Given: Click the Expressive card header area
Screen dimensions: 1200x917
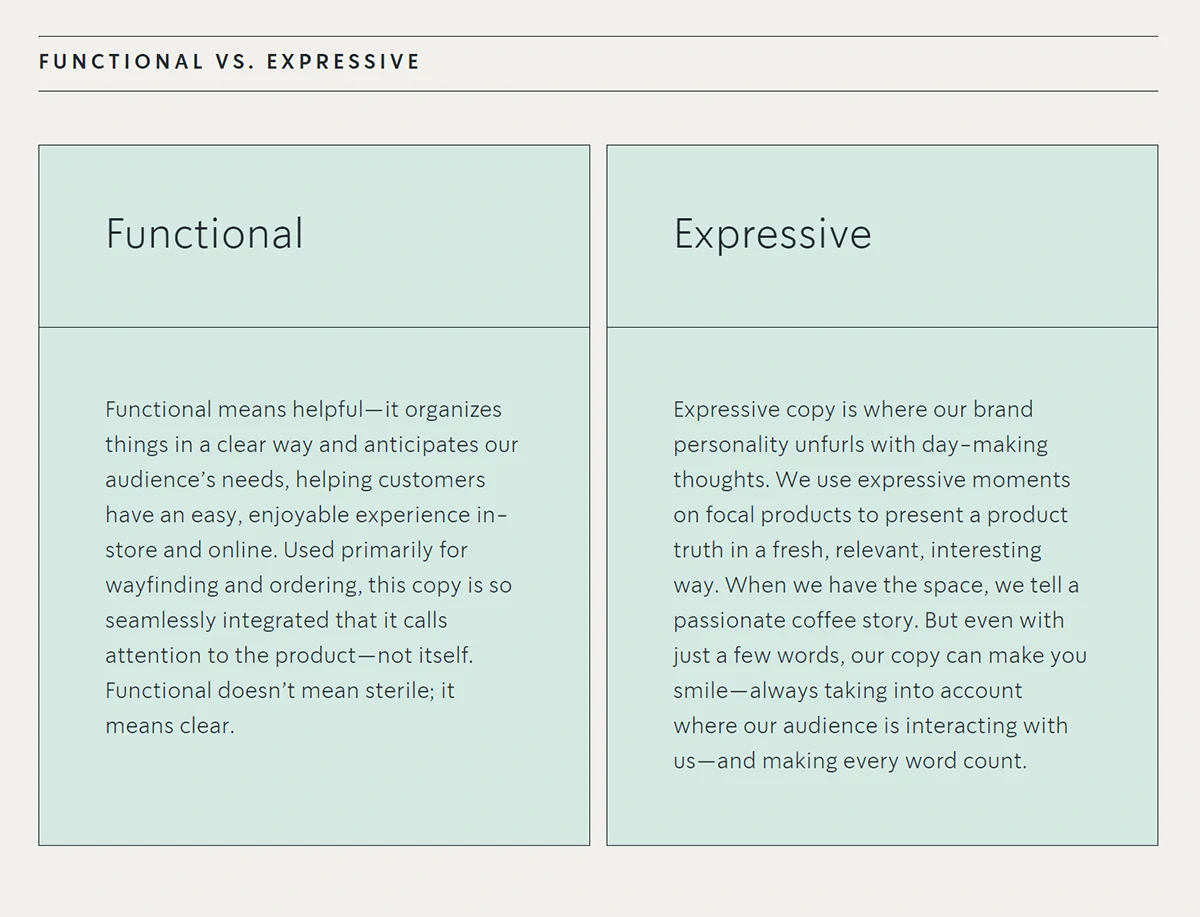Looking at the screenshot, I should pyautogui.click(x=882, y=236).
